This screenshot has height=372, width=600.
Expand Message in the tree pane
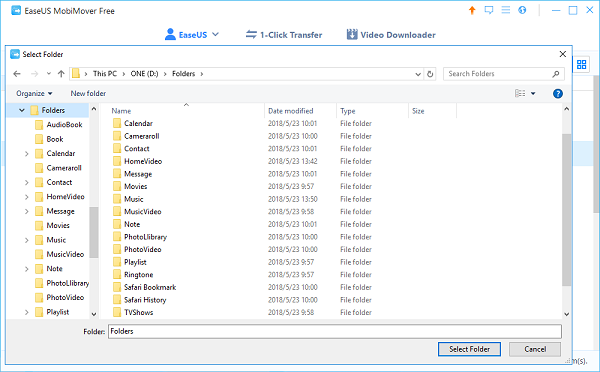point(26,211)
